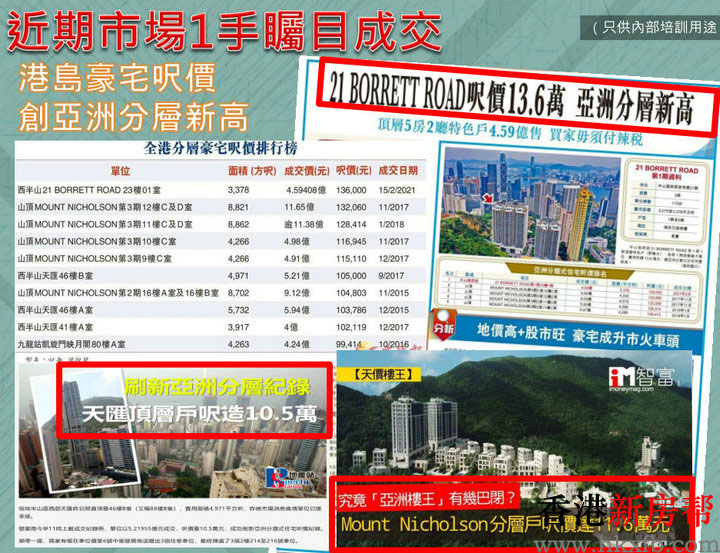The height and width of the screenshot is (553, 720).
Task: Click the headline 近期市場1手矚目成交
Action: (x=224, y=32)
